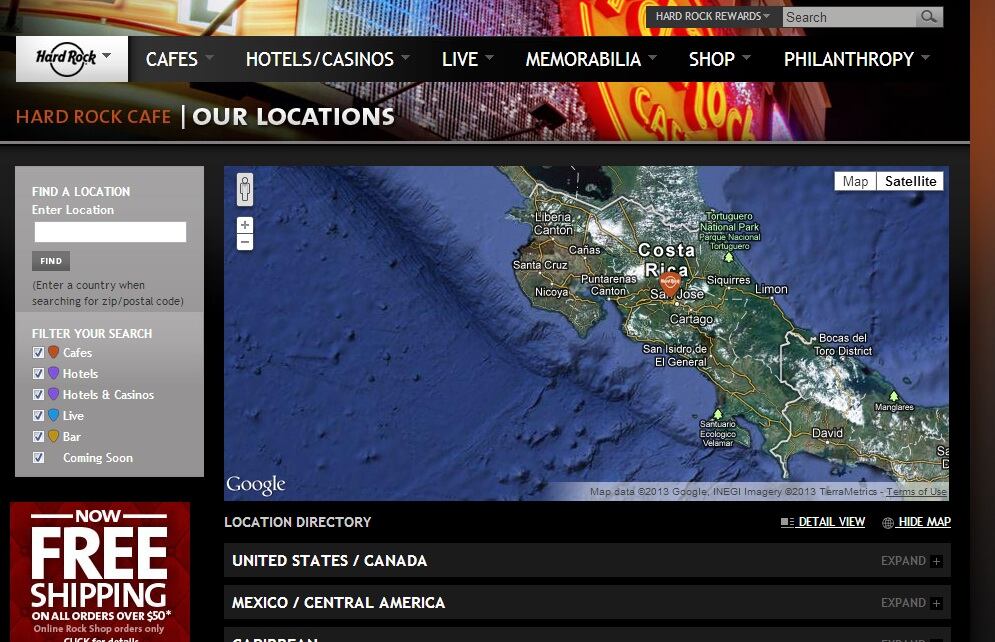Zoom out the map with minus button
The width and height of the screenshot is (995, 642).
point(245,242)
